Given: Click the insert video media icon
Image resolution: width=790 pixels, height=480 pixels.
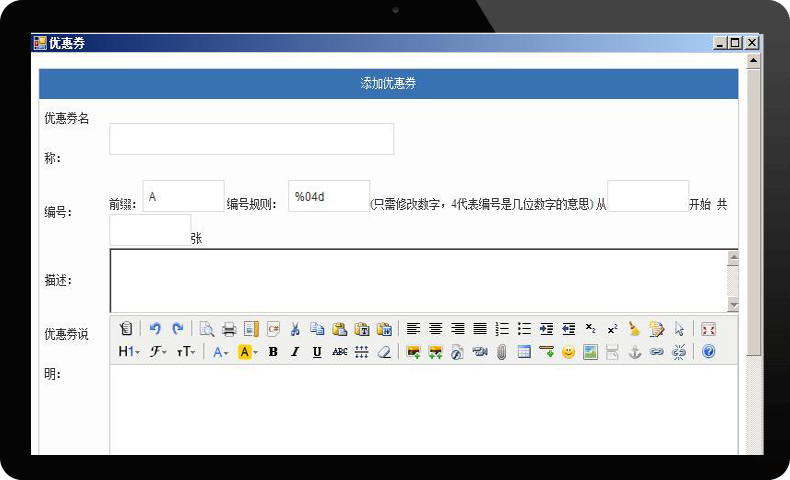Looking at the screenshot, I should click(x=480, y=352).
